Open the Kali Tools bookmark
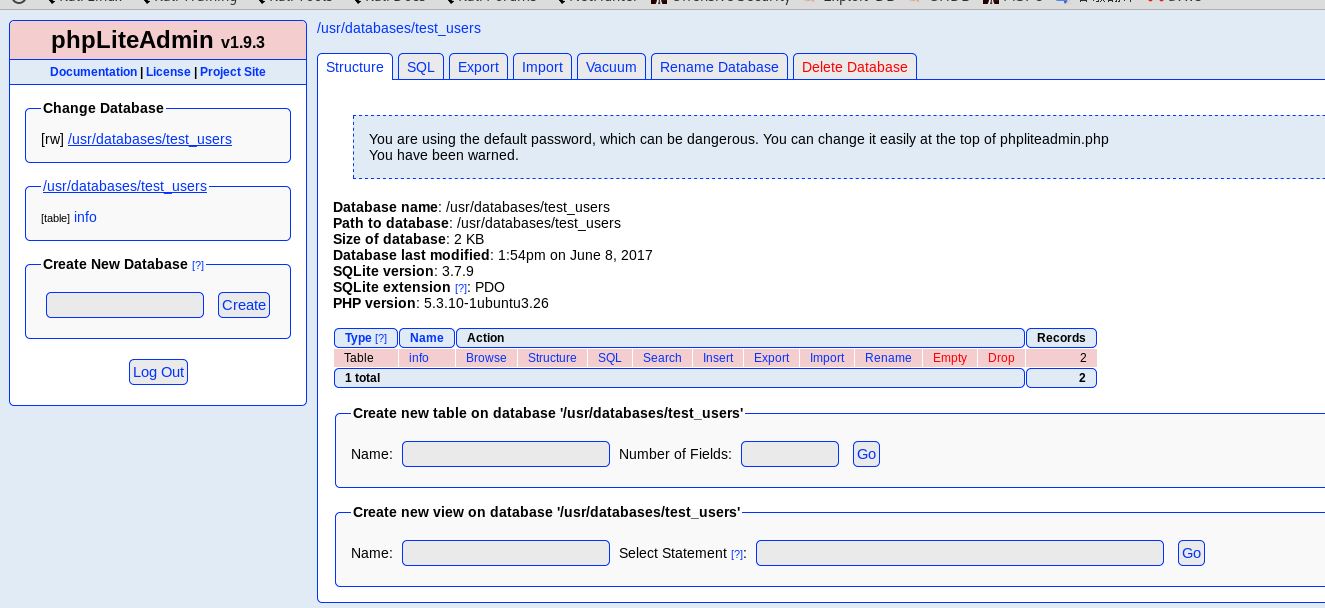The image size is (1325, 608). pos(299,0)
